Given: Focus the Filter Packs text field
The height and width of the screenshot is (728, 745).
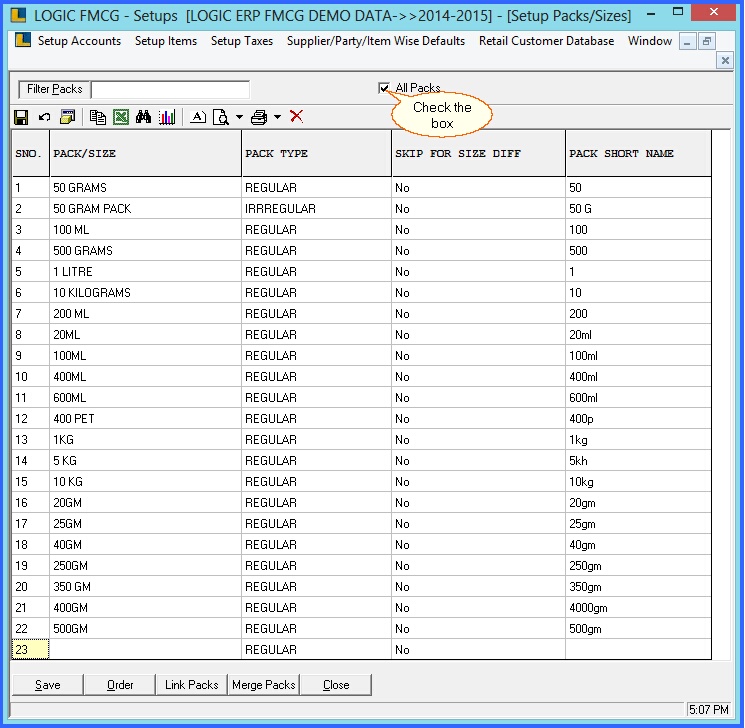Looking at the screenshot, I should [x=171, y=89].
